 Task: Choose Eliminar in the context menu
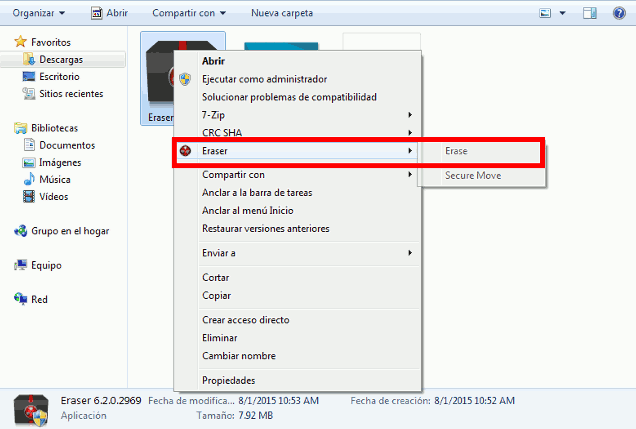click(220, 338)
